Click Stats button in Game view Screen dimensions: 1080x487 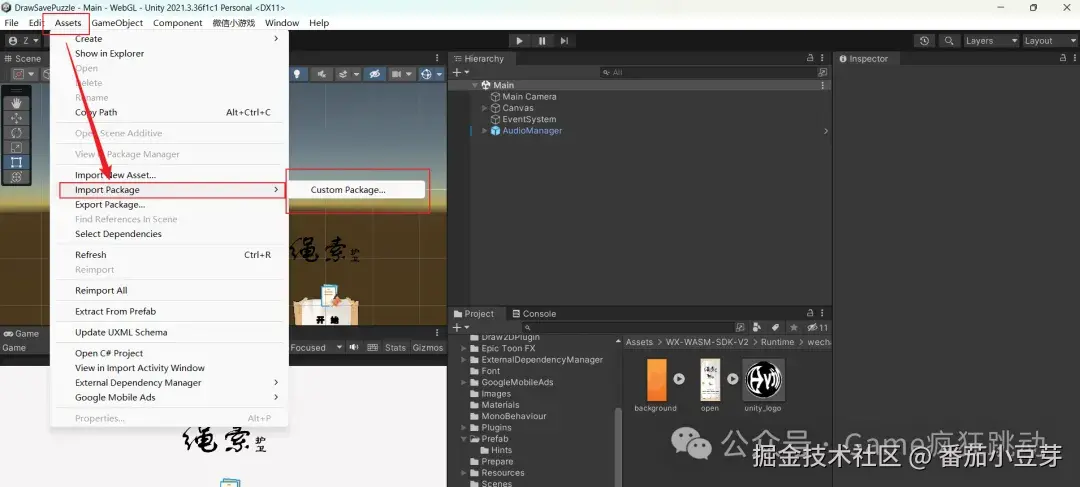click(395, 347)
